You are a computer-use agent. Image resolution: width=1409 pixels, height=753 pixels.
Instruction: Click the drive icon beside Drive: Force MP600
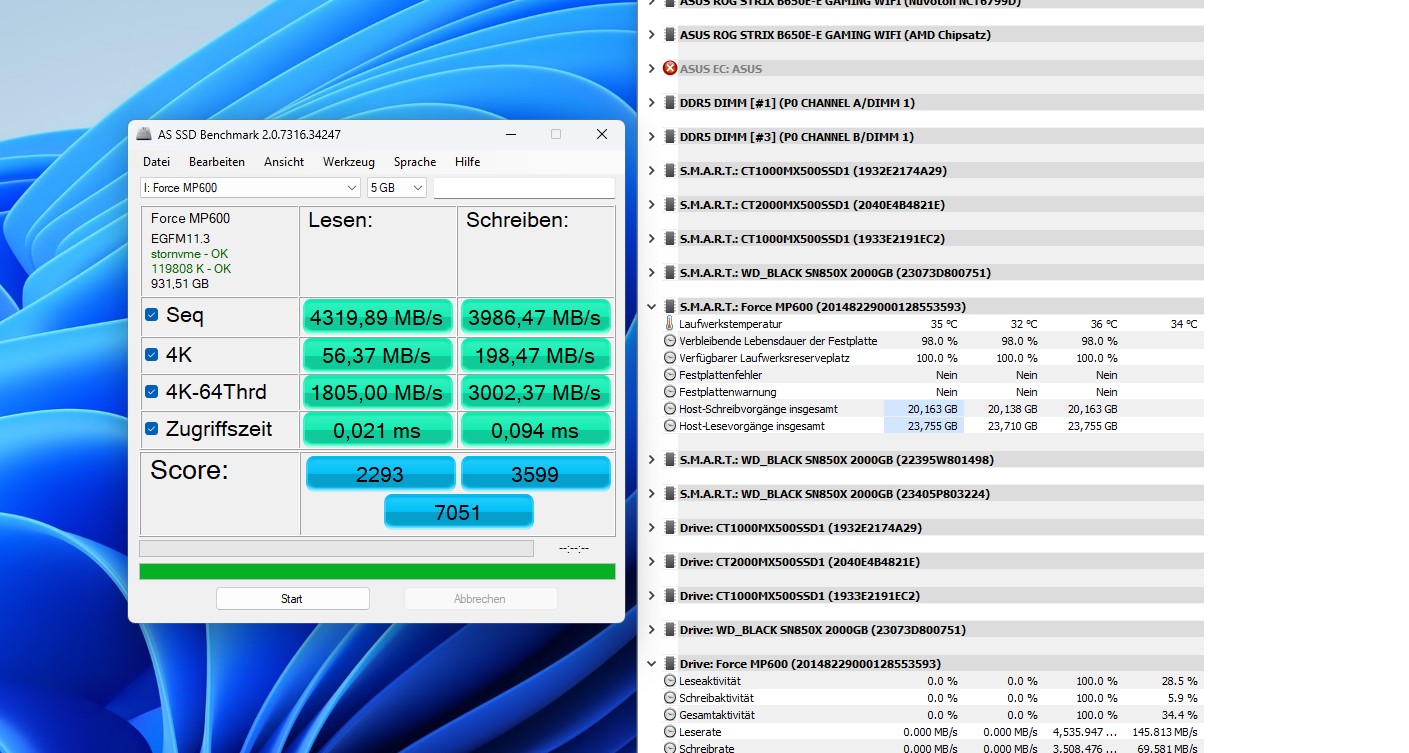[x=669, y=663]
